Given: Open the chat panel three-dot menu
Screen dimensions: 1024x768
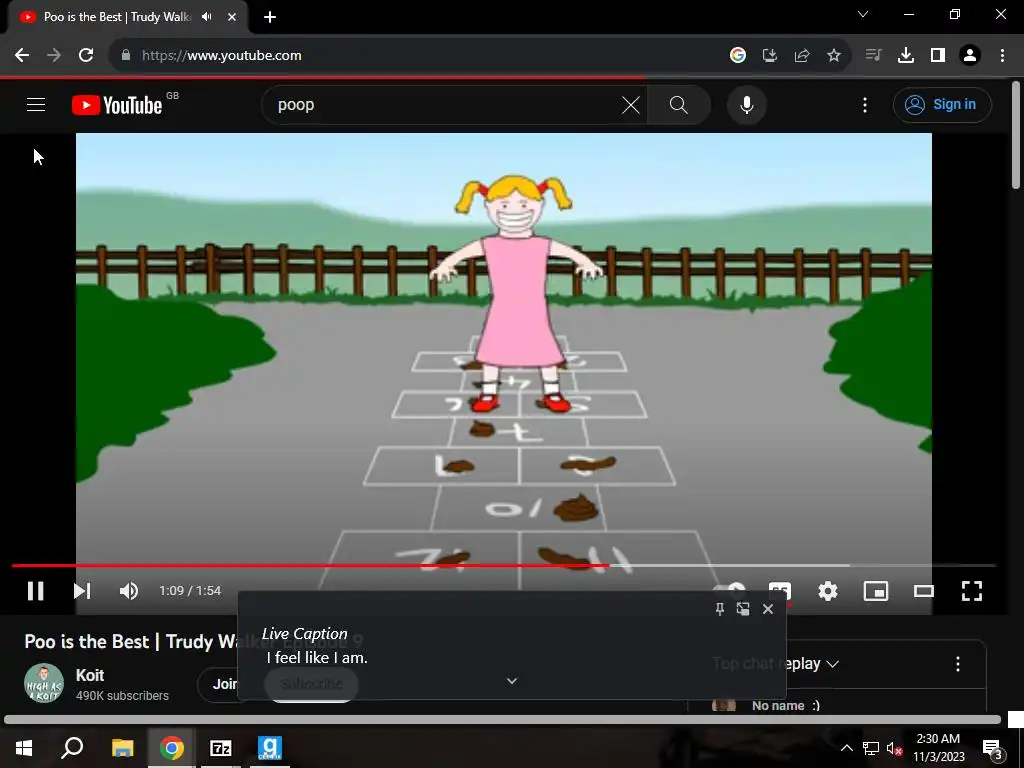Looking at the screenshot, I should click(x=957, y=664).
